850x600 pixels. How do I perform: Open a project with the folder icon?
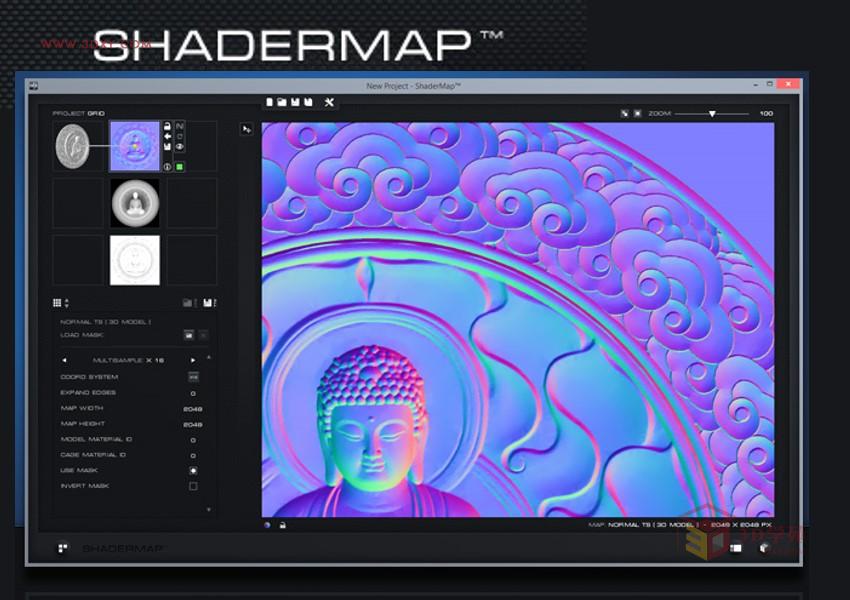(282, 102)
